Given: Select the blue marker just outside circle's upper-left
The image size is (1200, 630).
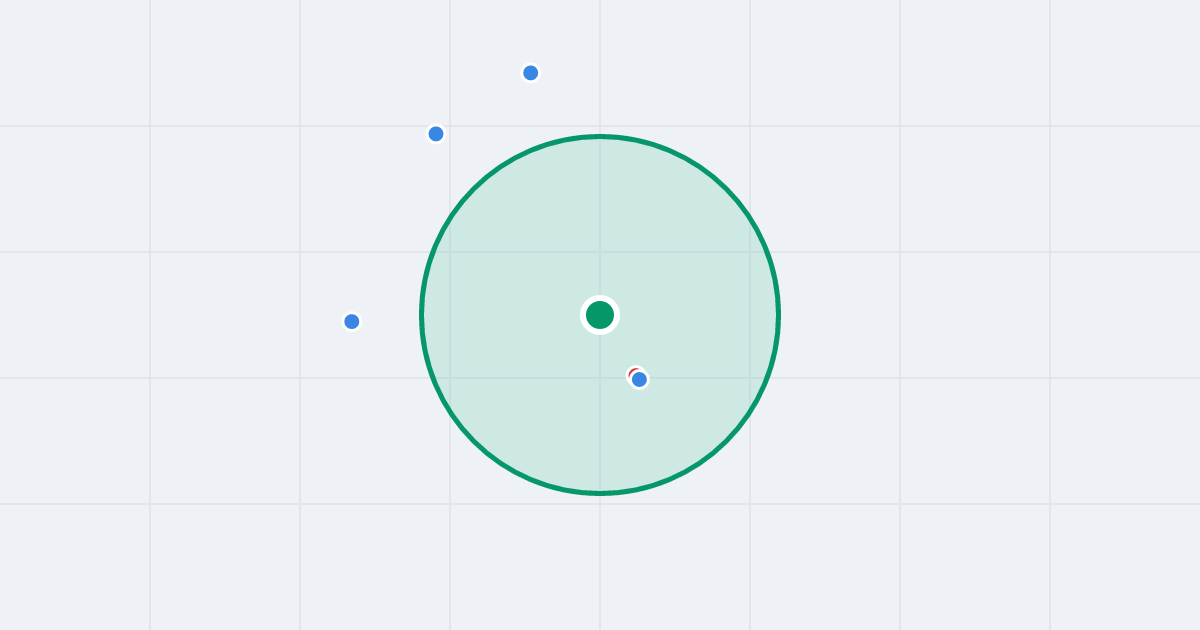Looking at the screenshot, I should (x=436, y=134).
